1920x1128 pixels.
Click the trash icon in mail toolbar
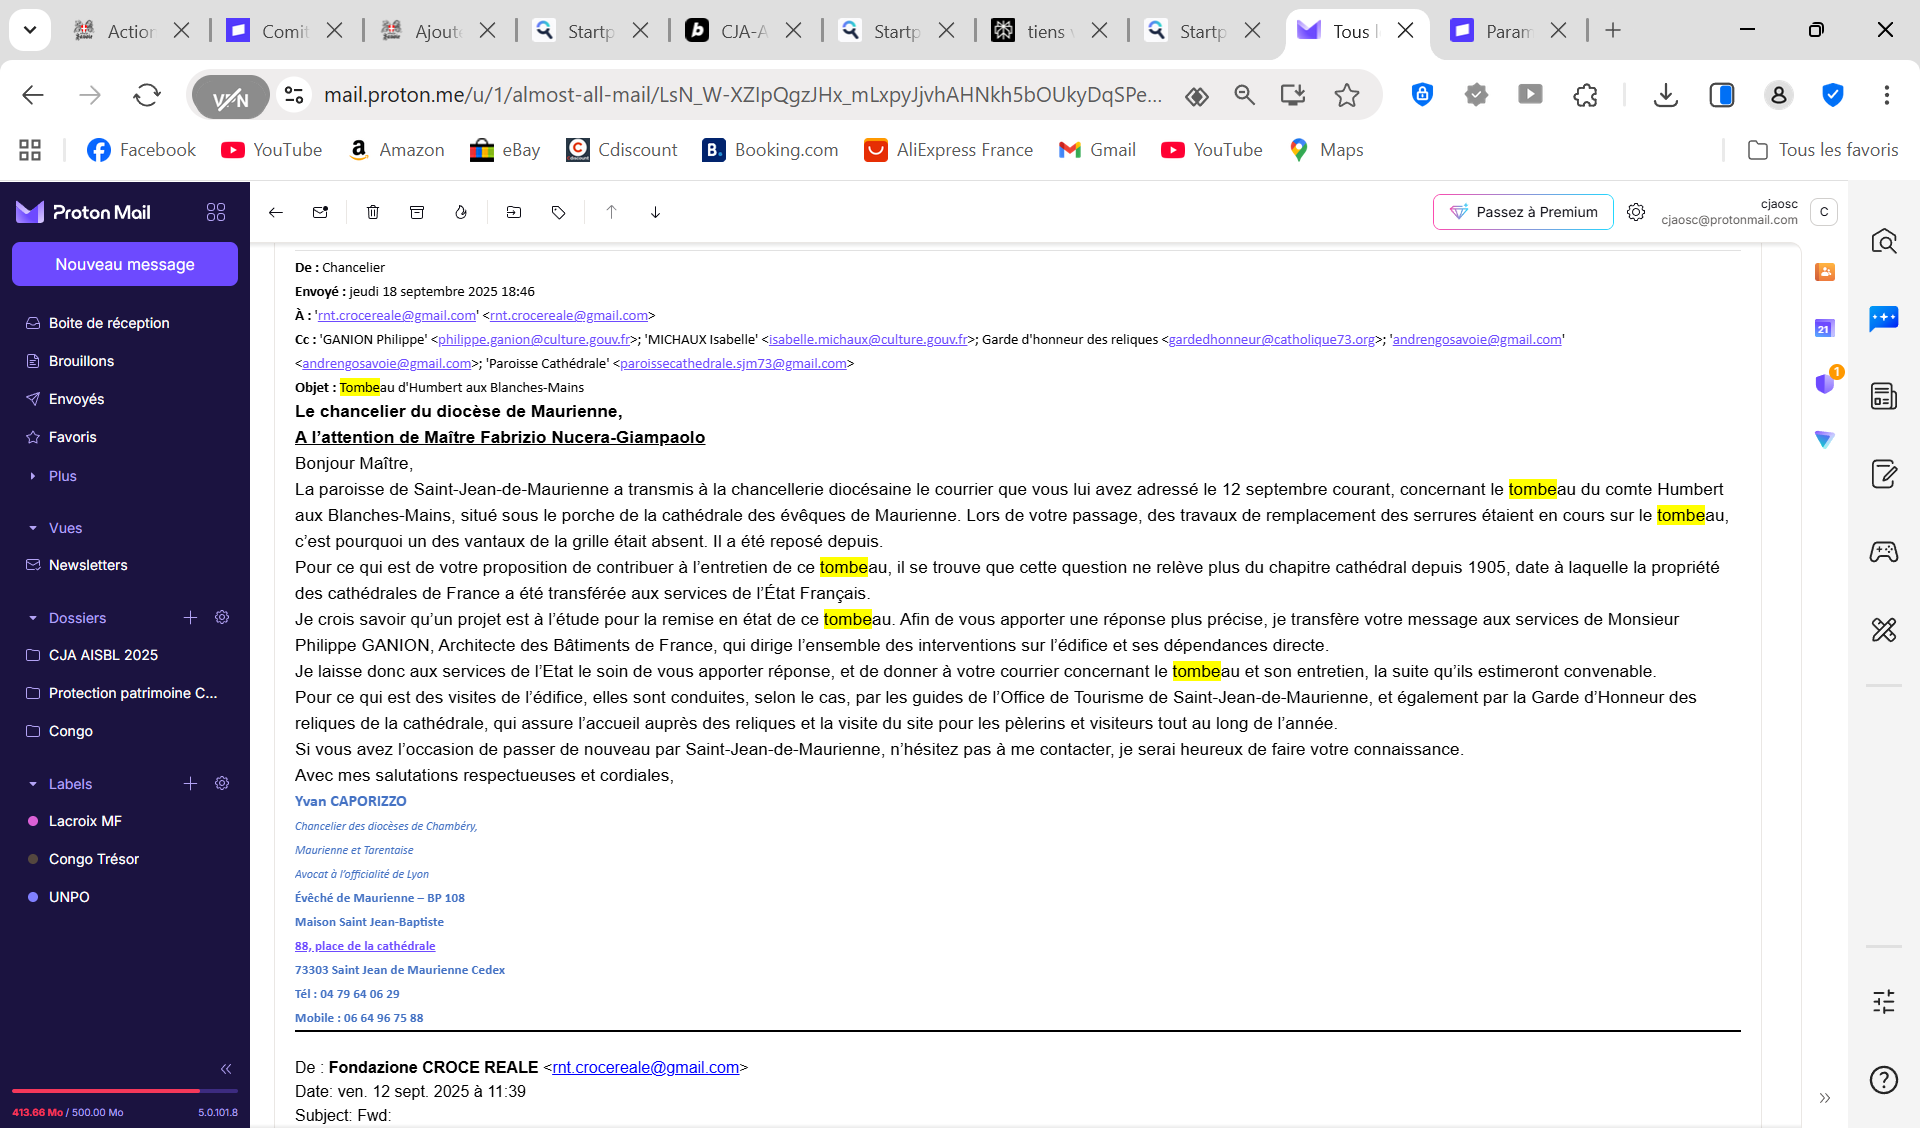click(373, 212)
